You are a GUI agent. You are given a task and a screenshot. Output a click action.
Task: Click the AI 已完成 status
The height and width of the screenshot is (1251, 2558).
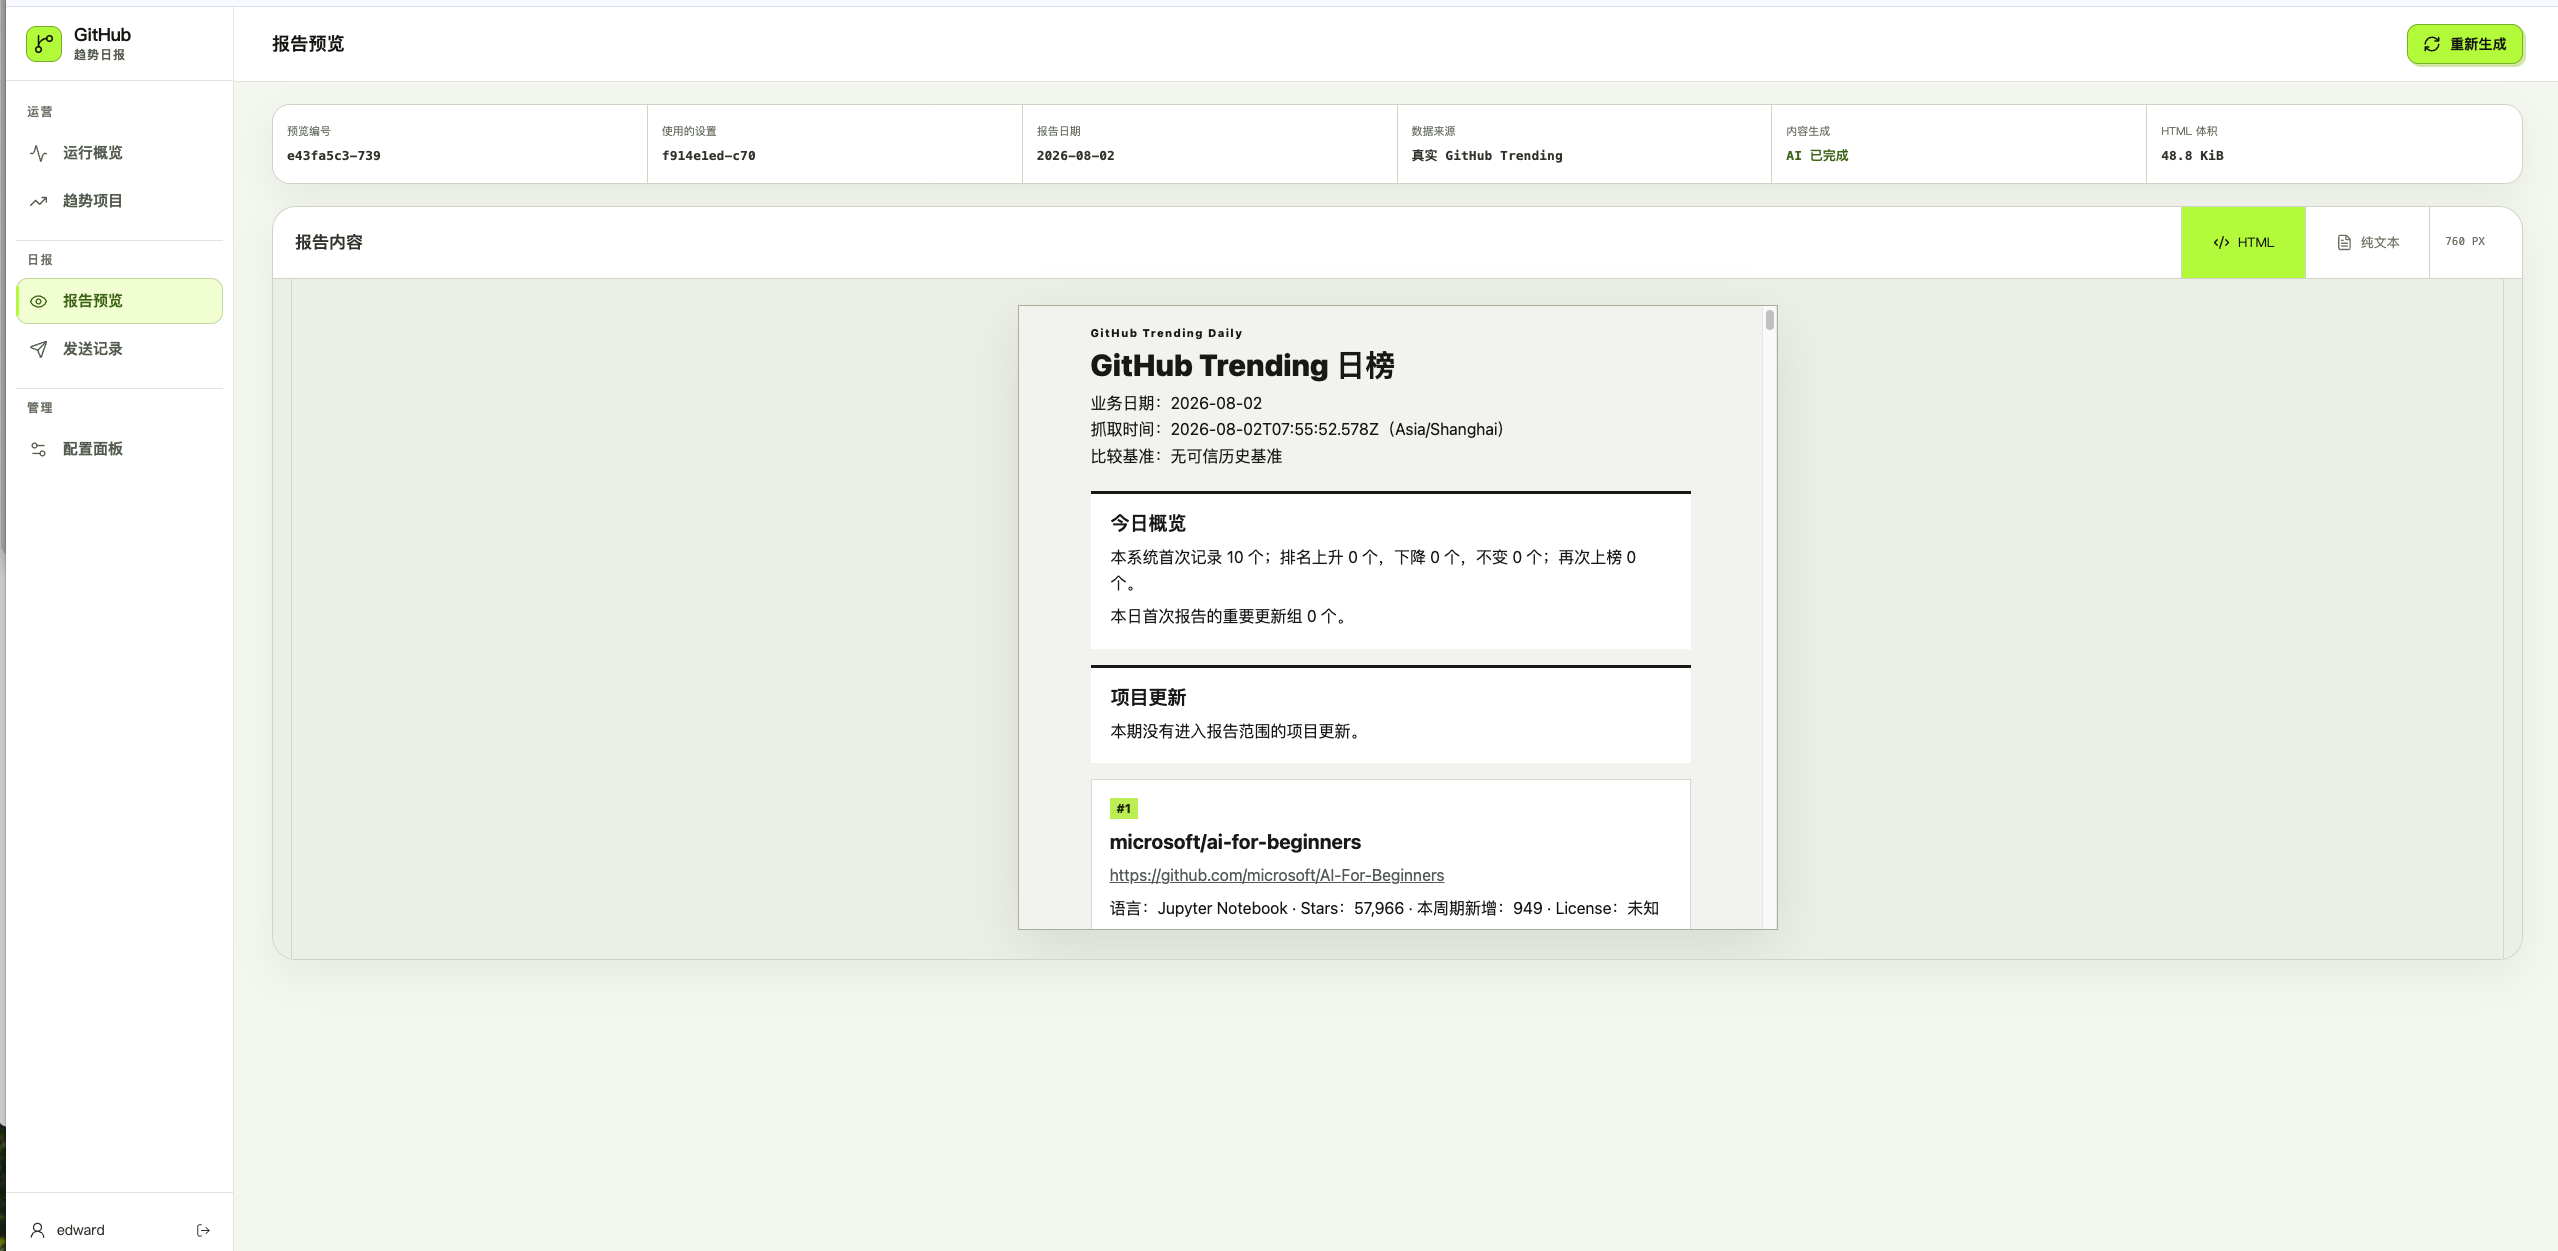pos(1816,156)
